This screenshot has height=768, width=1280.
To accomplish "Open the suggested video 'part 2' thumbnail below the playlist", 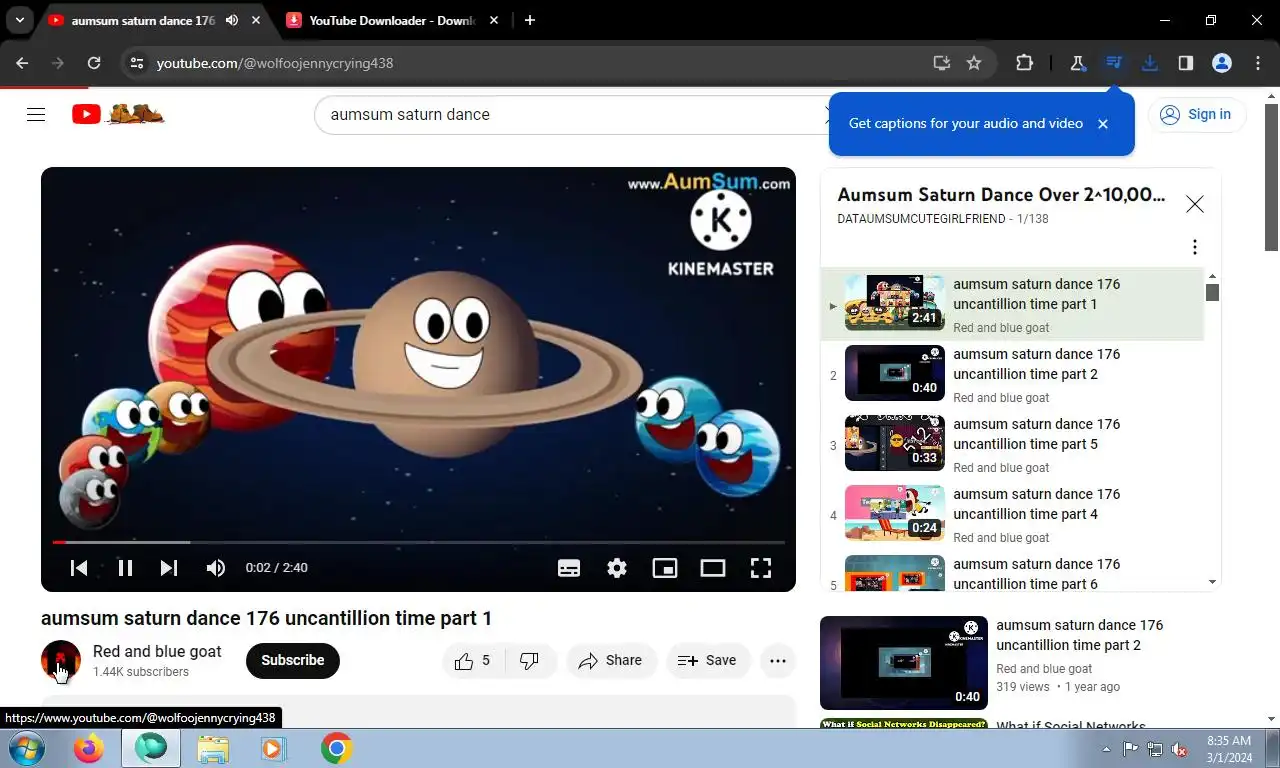I will click(904, 663).
